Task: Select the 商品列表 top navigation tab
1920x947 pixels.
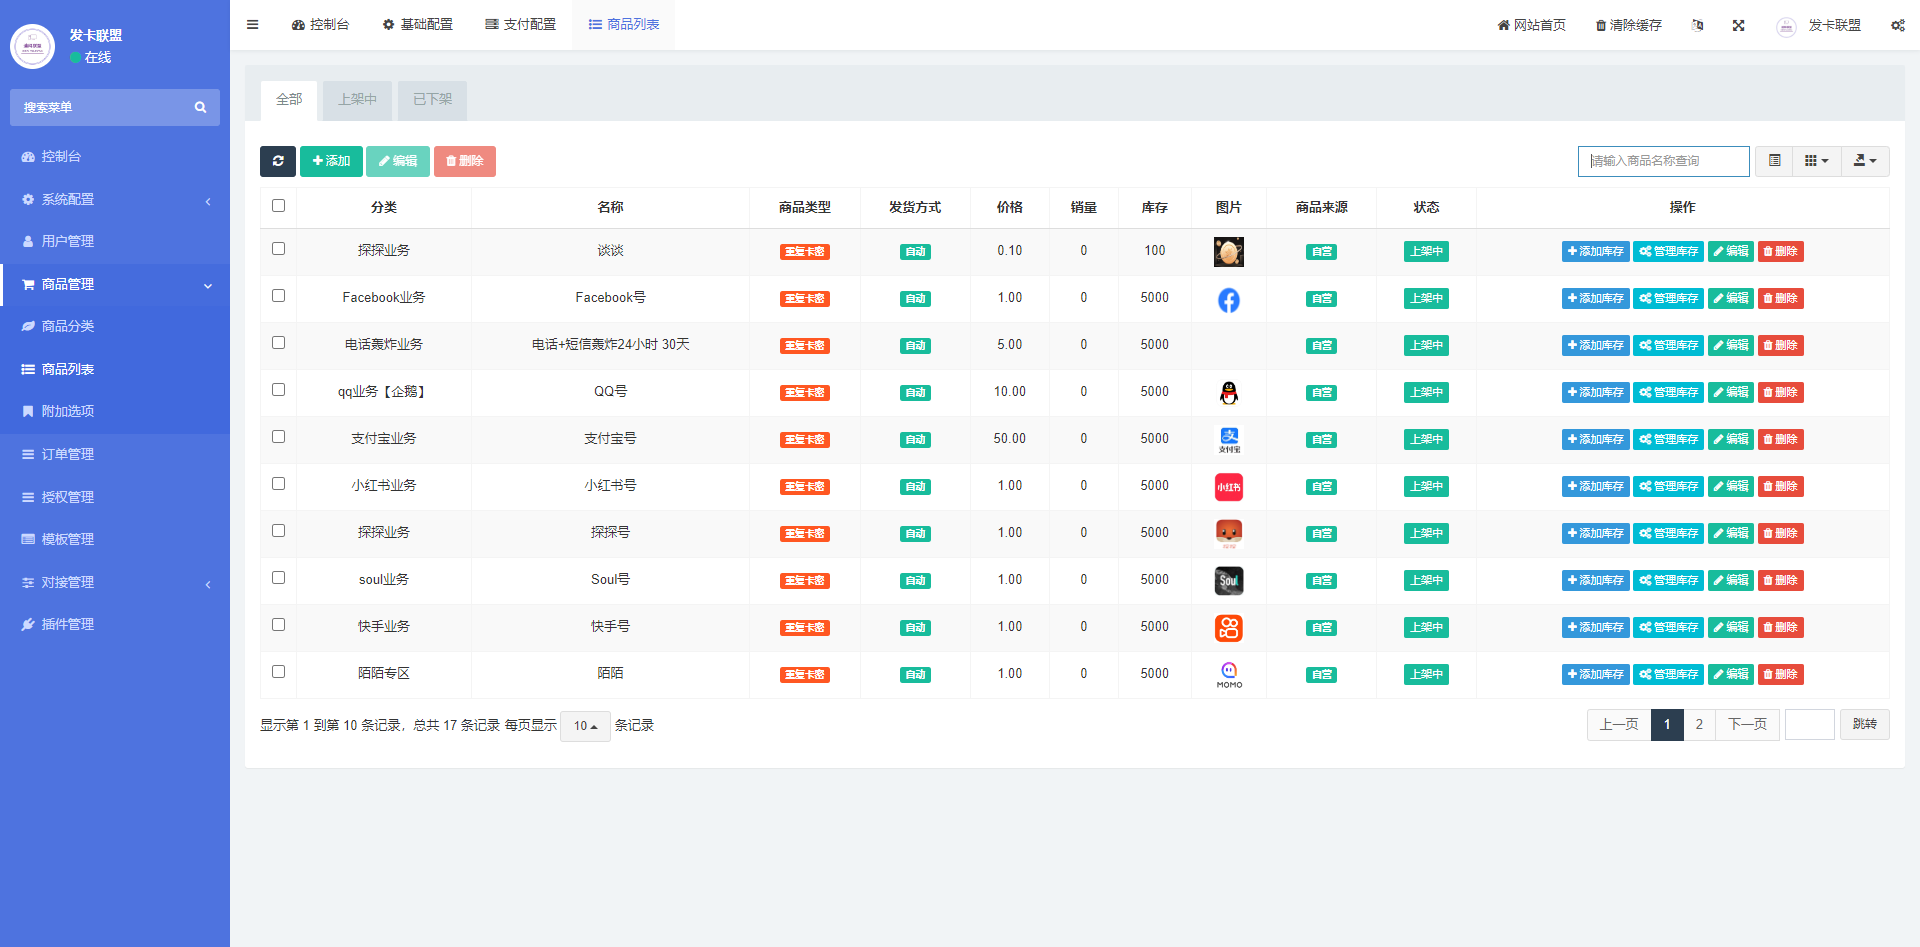Action: click(x=624, y=25)
